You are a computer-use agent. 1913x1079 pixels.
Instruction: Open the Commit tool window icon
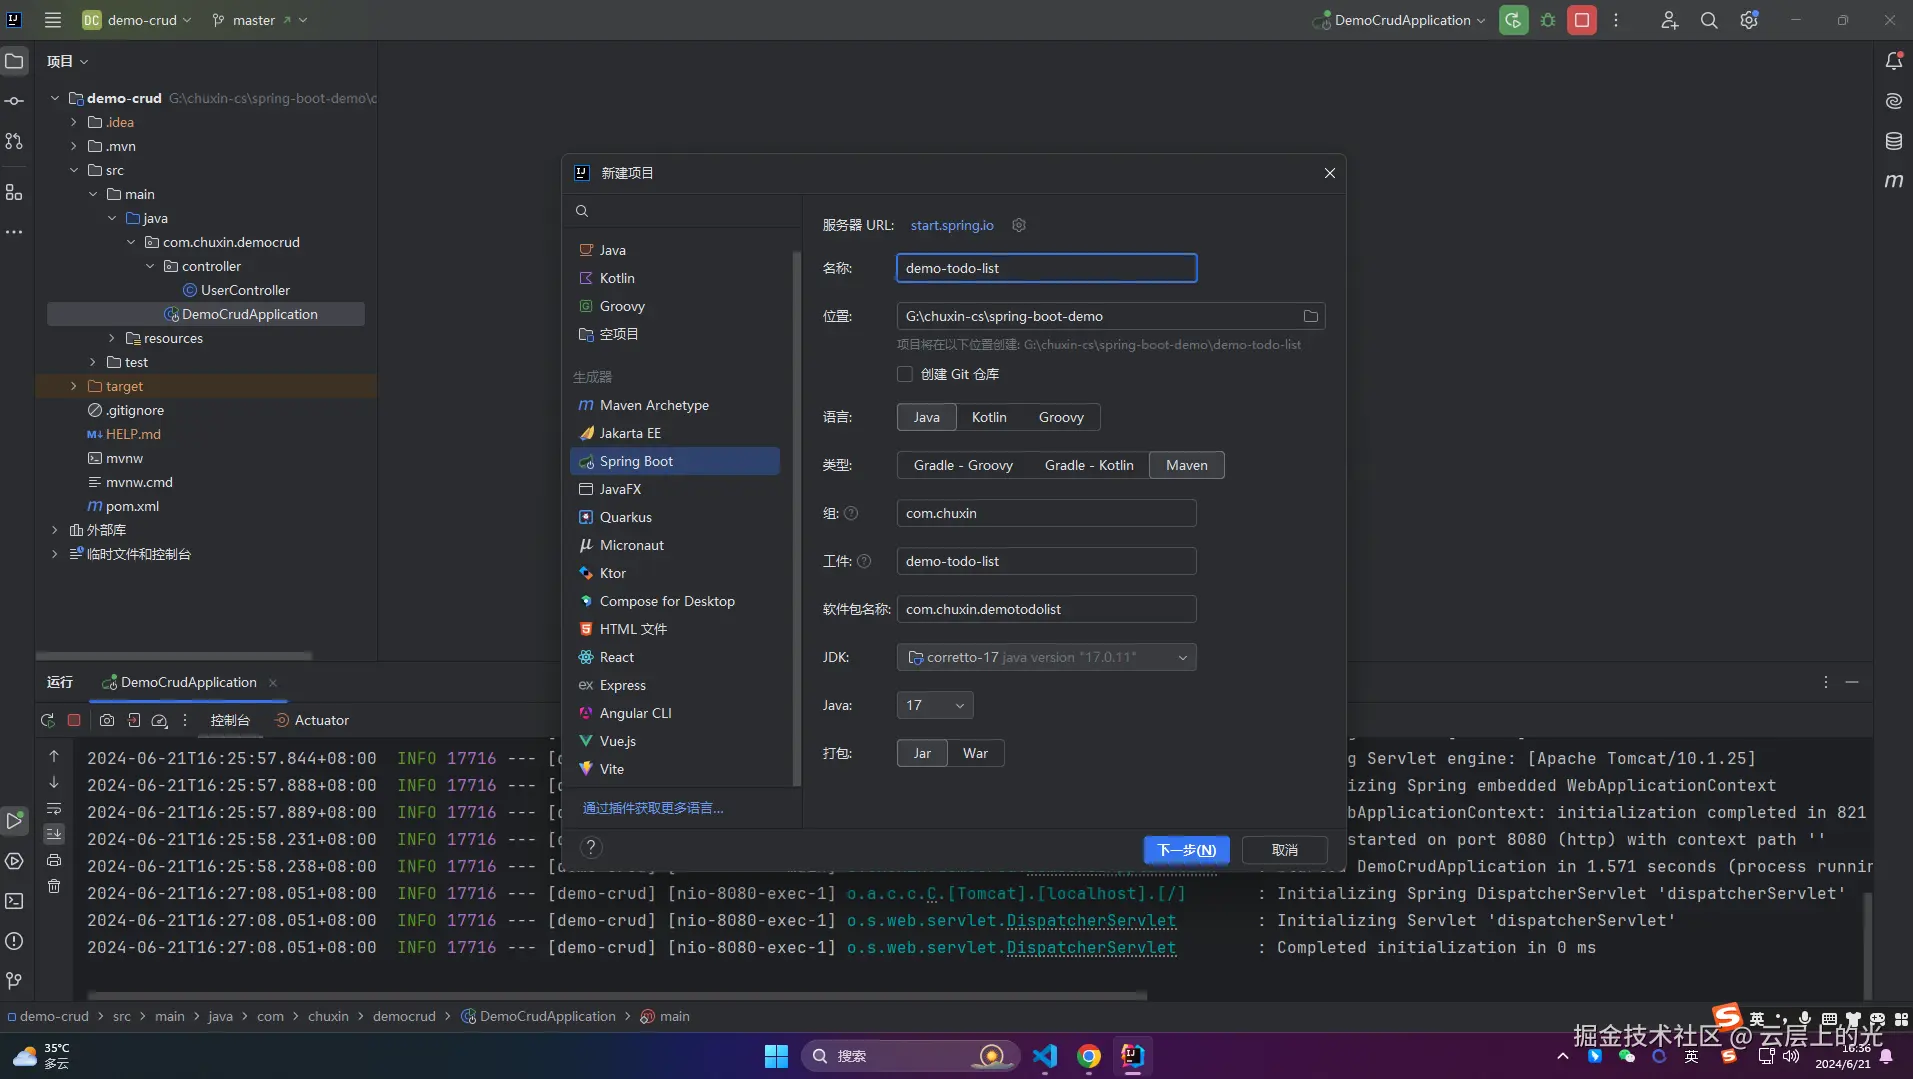click(14, 101)
